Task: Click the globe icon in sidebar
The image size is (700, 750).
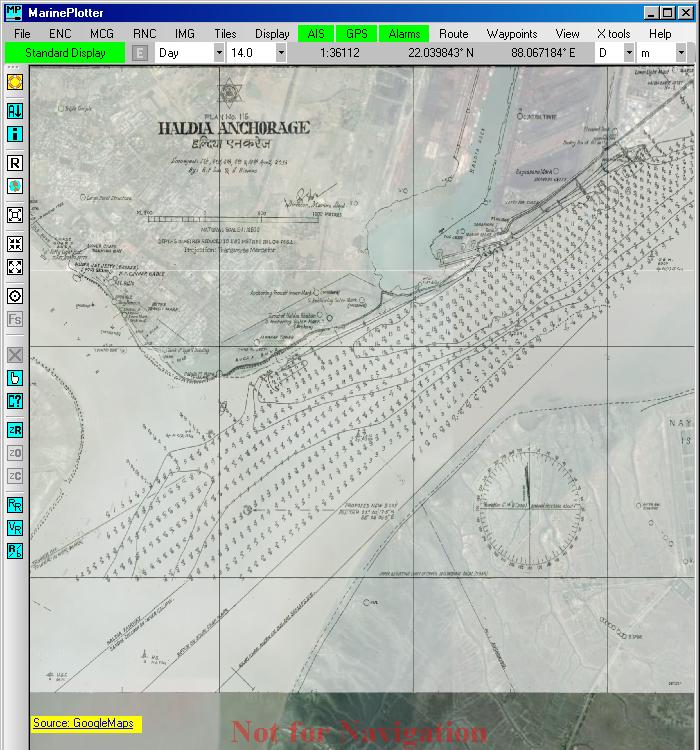Action: coord(15,186)
